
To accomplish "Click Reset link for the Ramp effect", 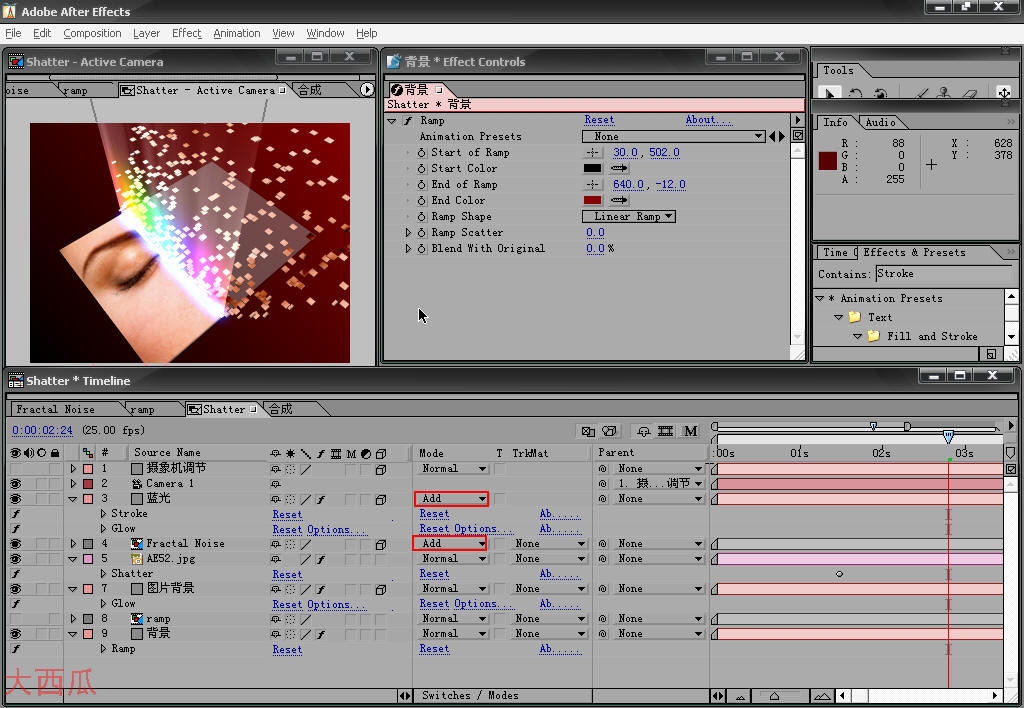I will tap(599, 119).
